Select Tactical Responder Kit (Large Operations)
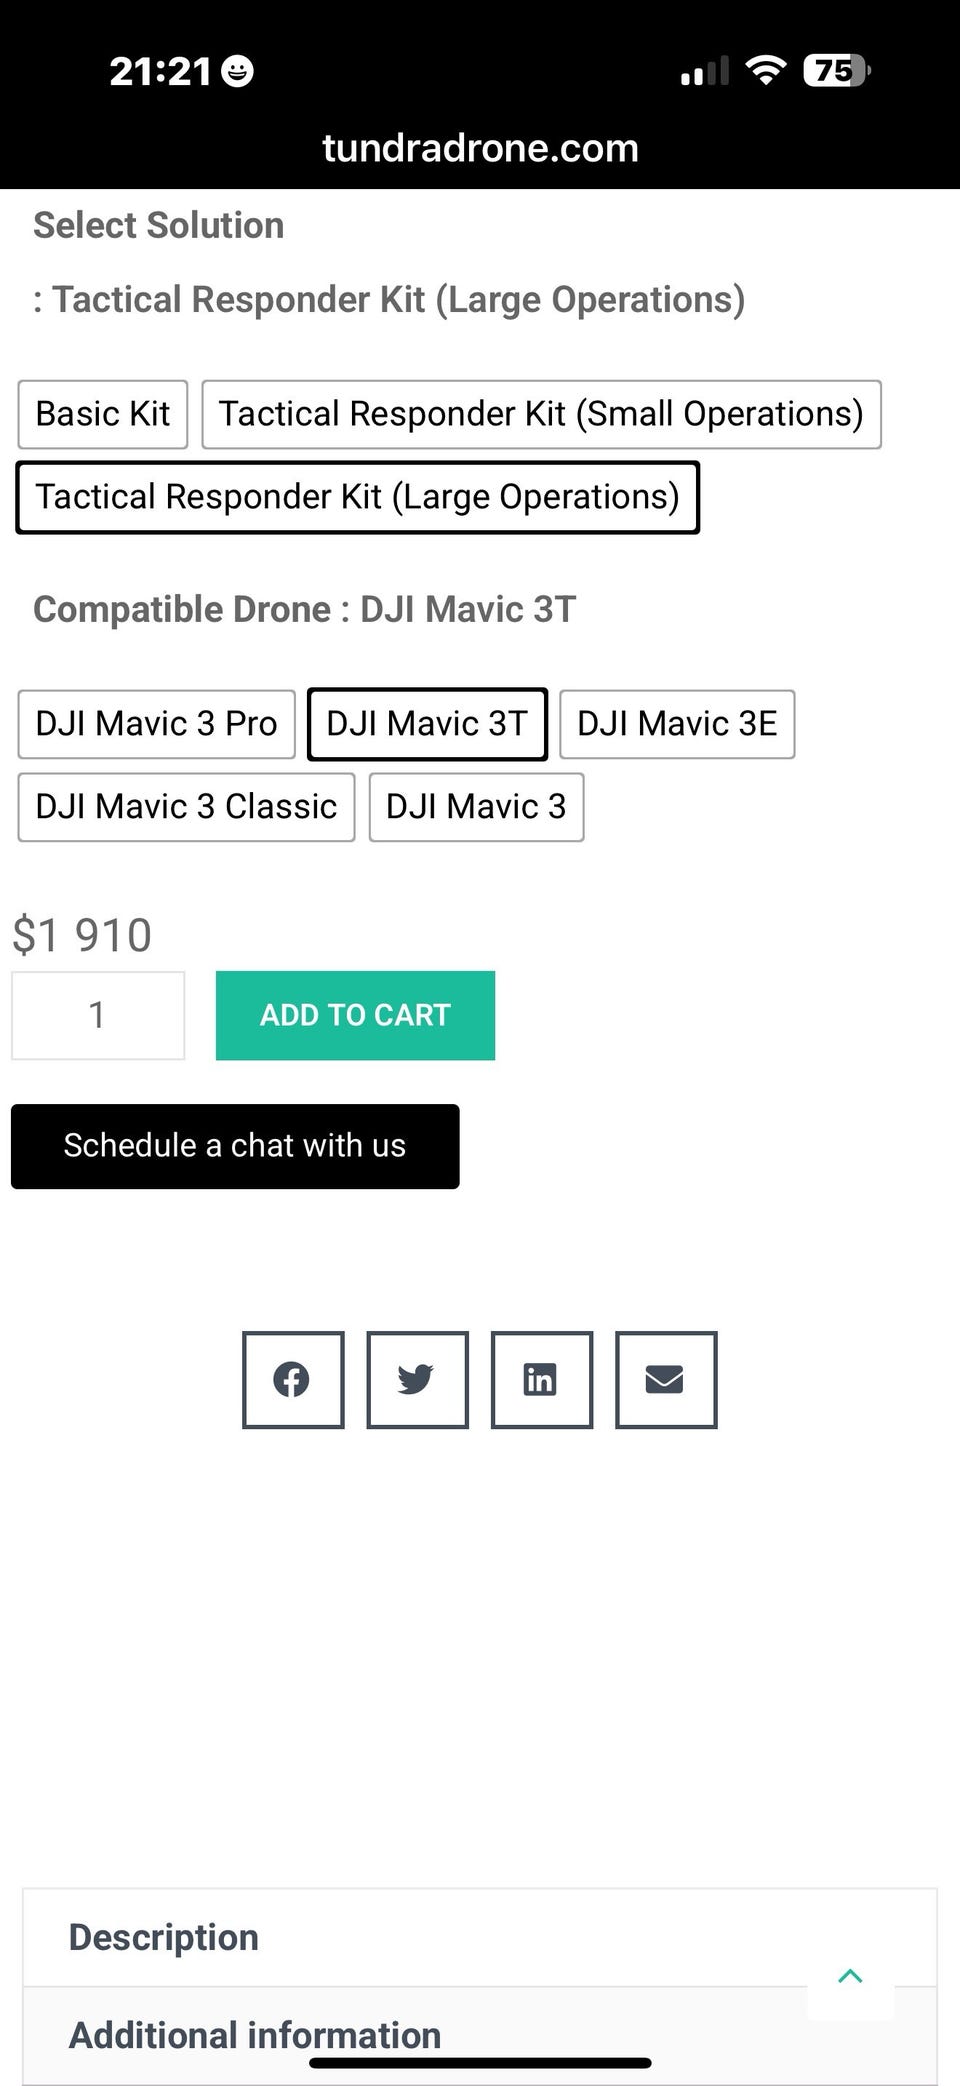 coord(357,497)
